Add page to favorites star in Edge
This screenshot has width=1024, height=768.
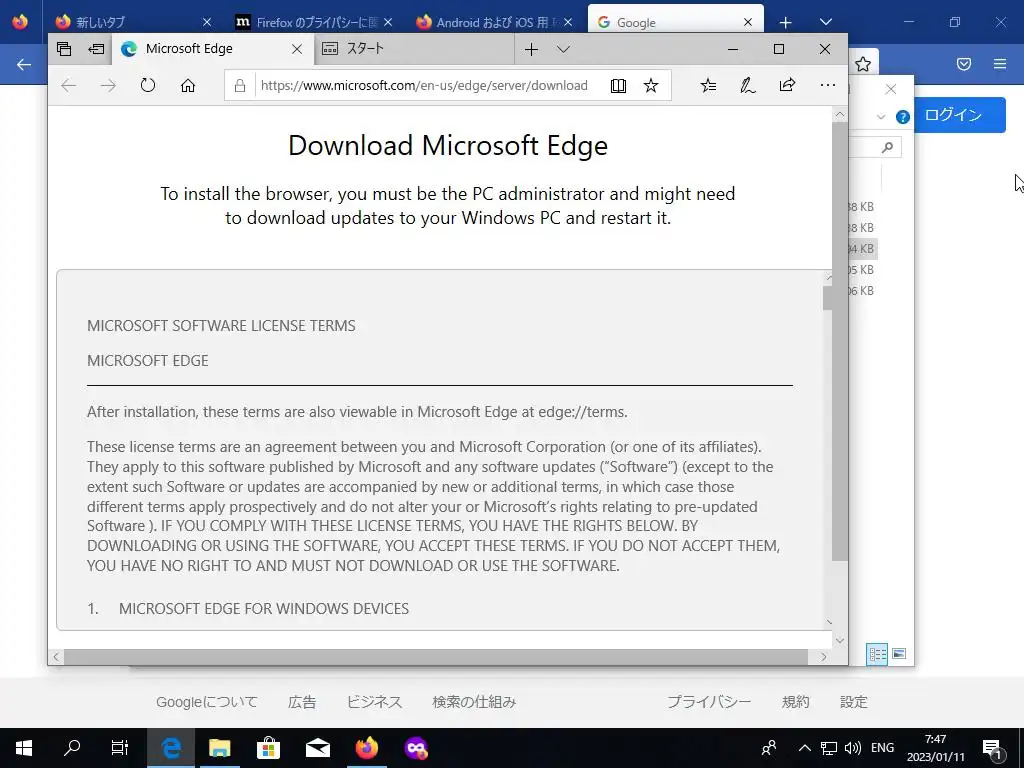[650, 86]
